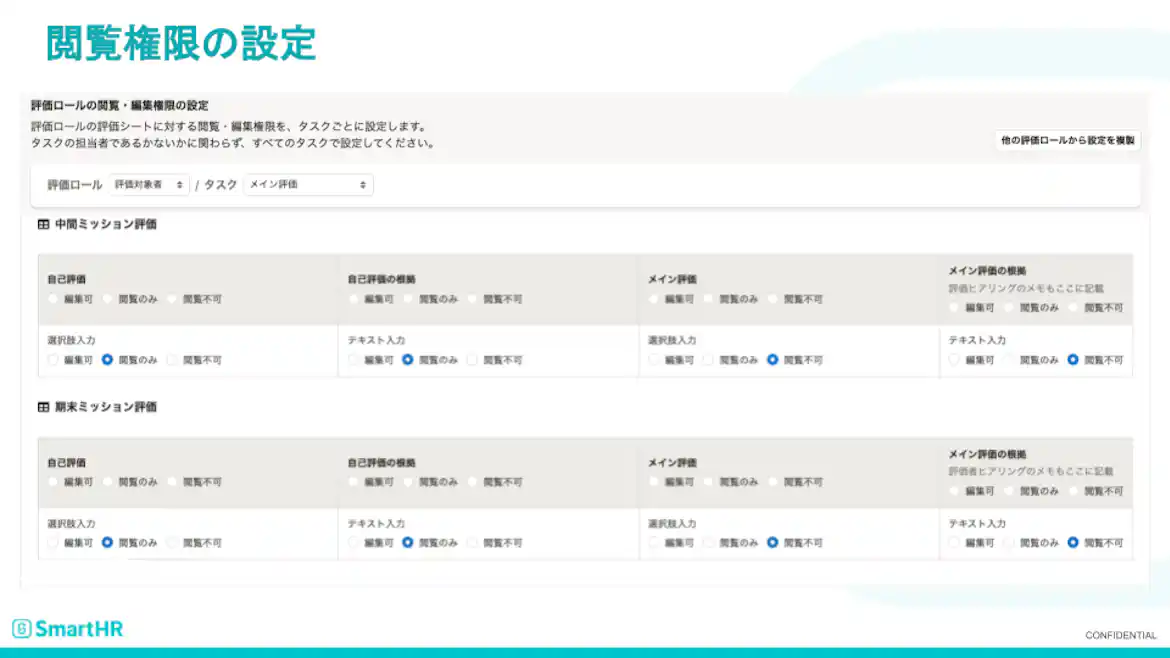Select 編集可 for 自己評価 in 期末ミッション評価
The width and height of the screenshot is (1170, 658).
52,481
